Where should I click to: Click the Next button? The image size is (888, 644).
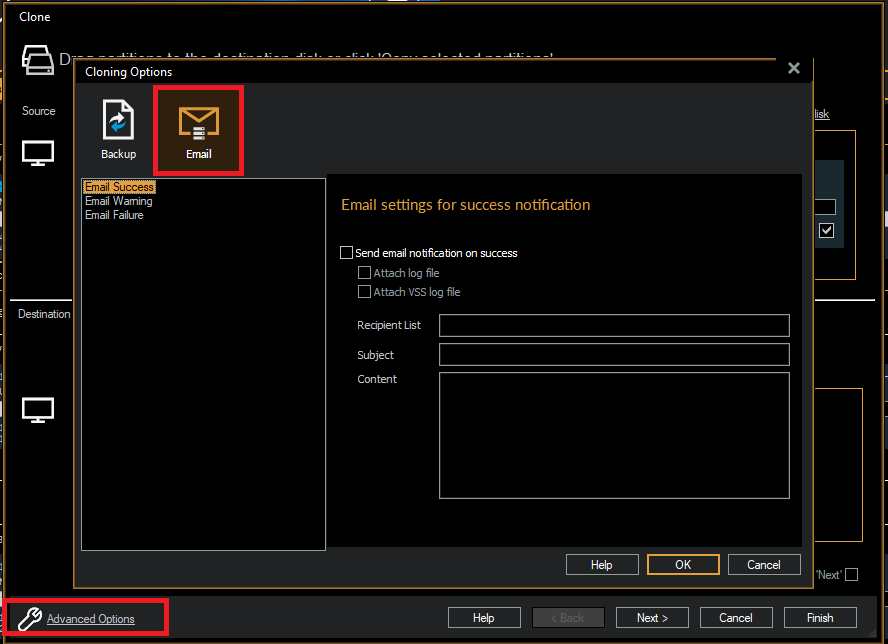652,617
